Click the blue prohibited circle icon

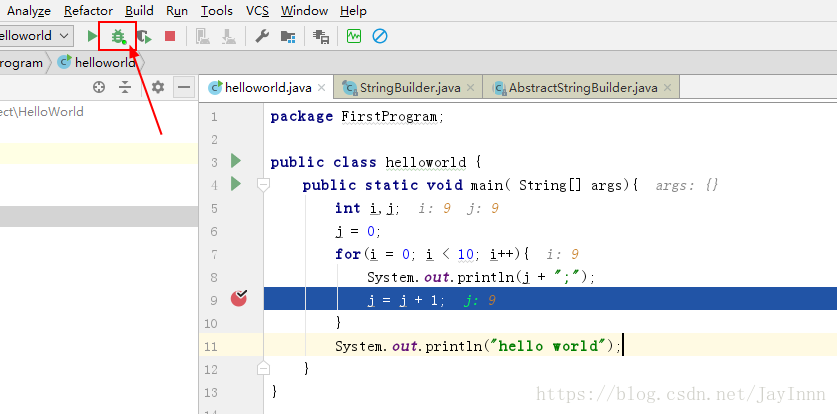[x=380, y=36]
